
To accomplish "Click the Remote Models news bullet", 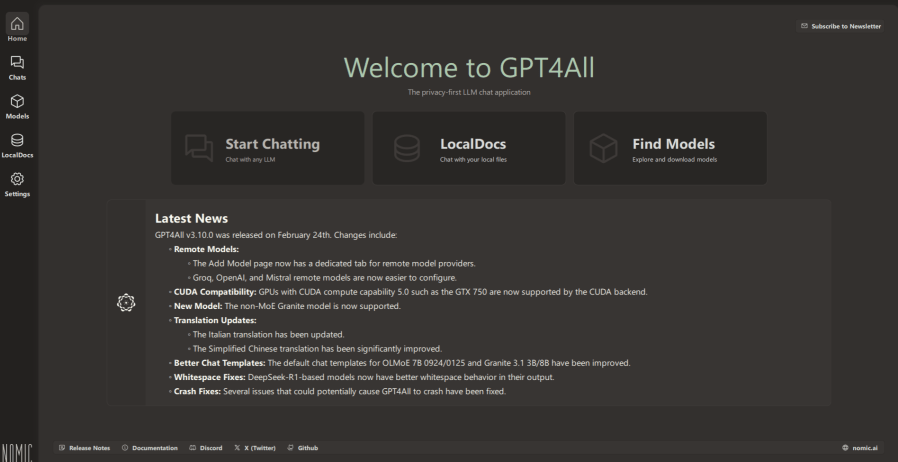I will (204, 249).
